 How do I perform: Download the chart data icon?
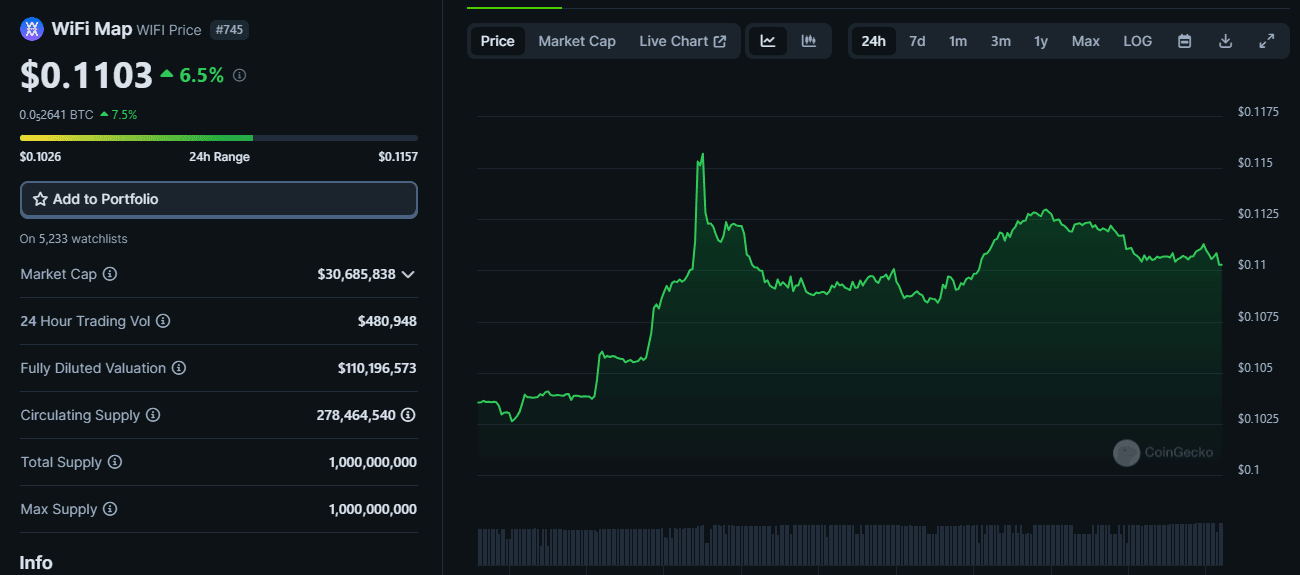coord(1225,41)
